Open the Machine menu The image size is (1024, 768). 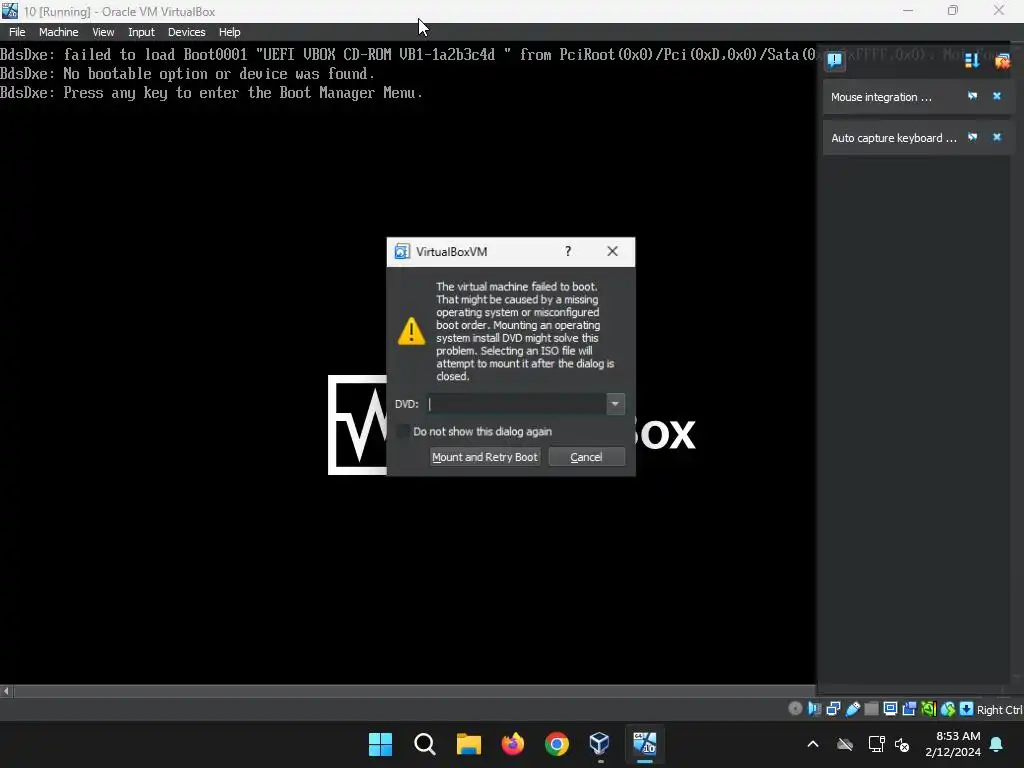(x=58, y=32)
